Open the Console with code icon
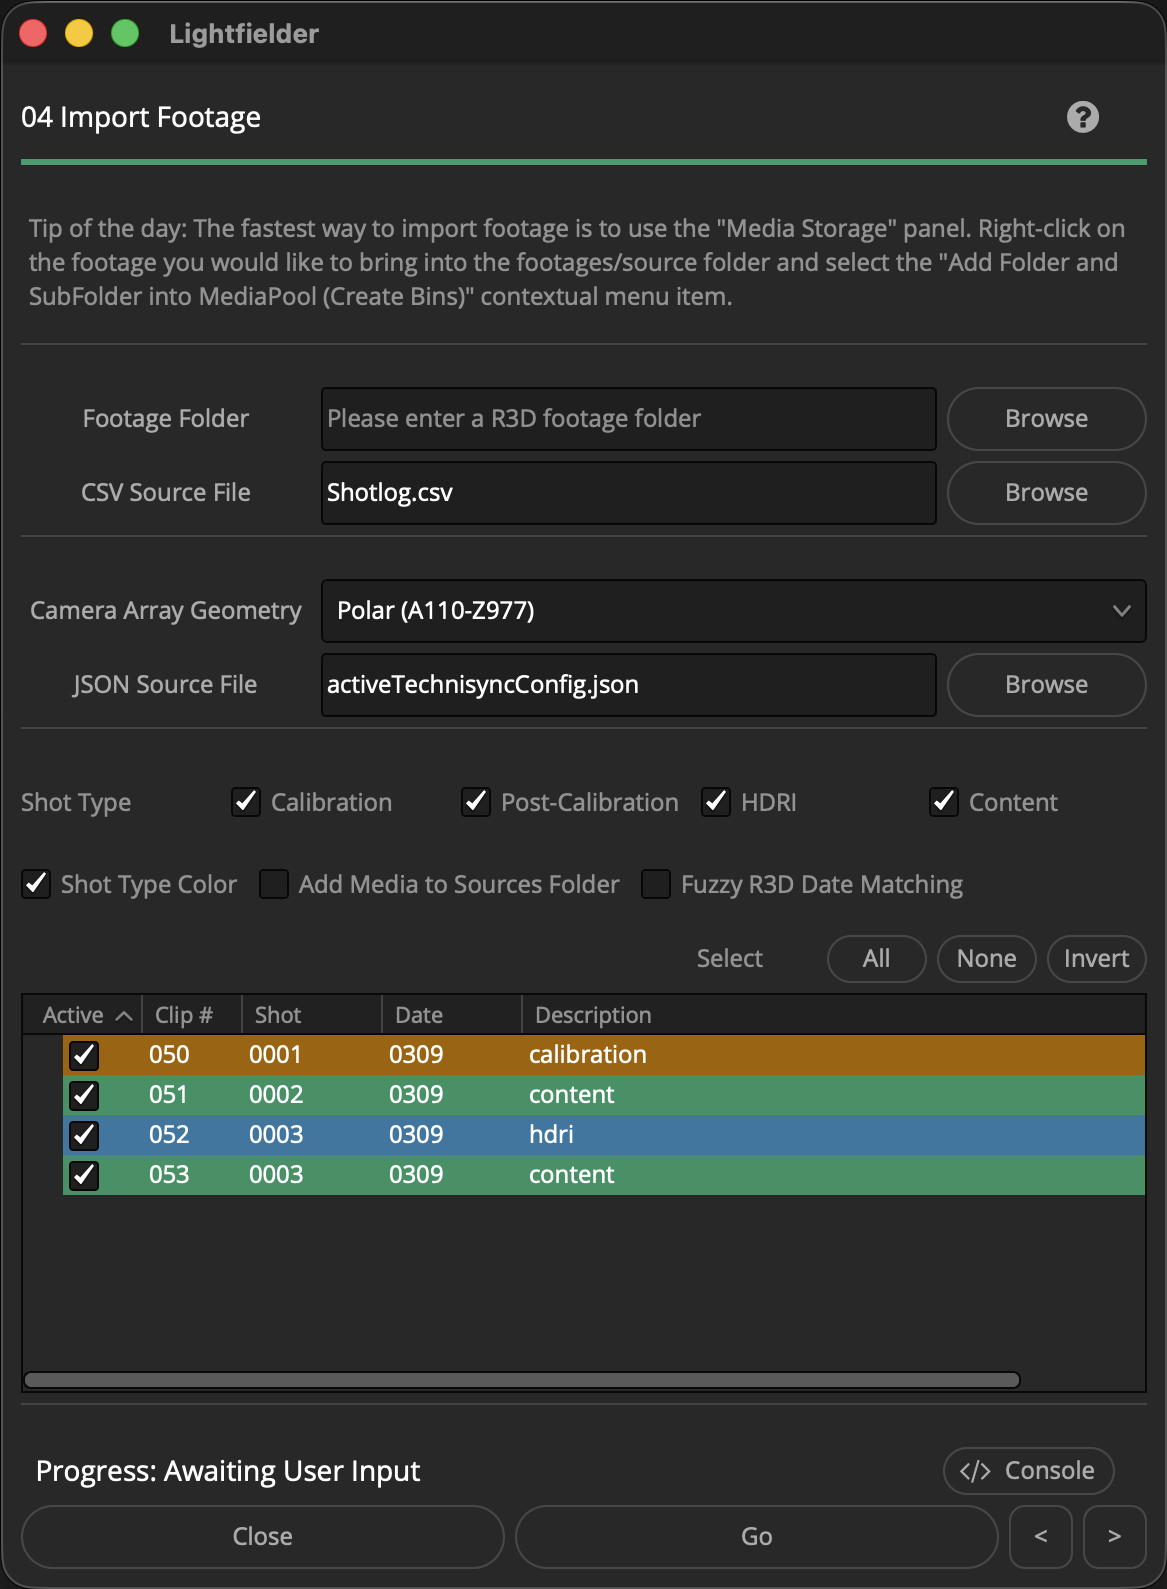Screen dimensions: 1167x1589 (x=1028, y=1471)
